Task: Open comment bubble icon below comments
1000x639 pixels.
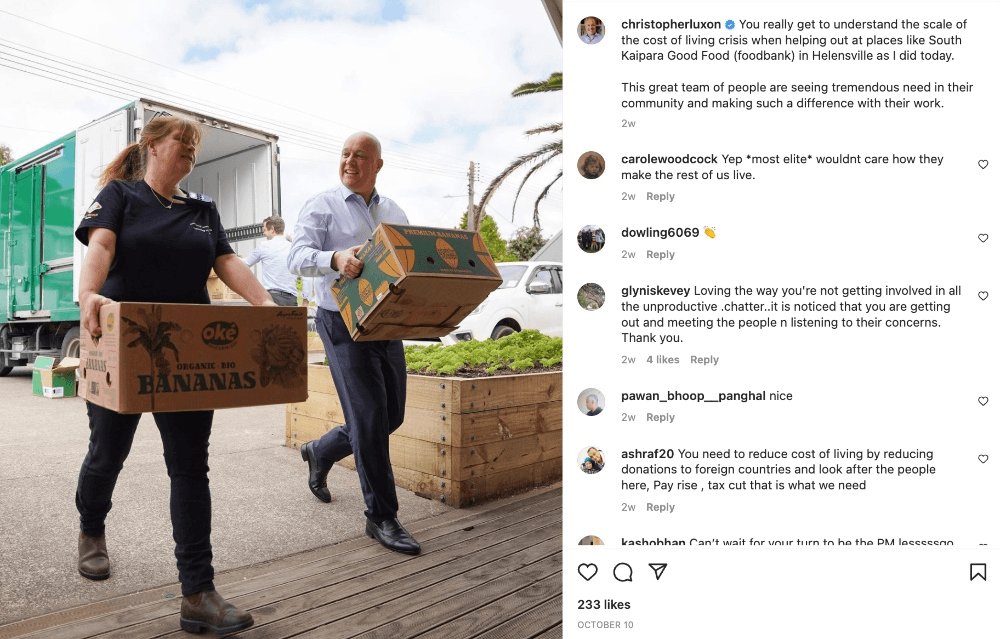Action: point(622,572)
